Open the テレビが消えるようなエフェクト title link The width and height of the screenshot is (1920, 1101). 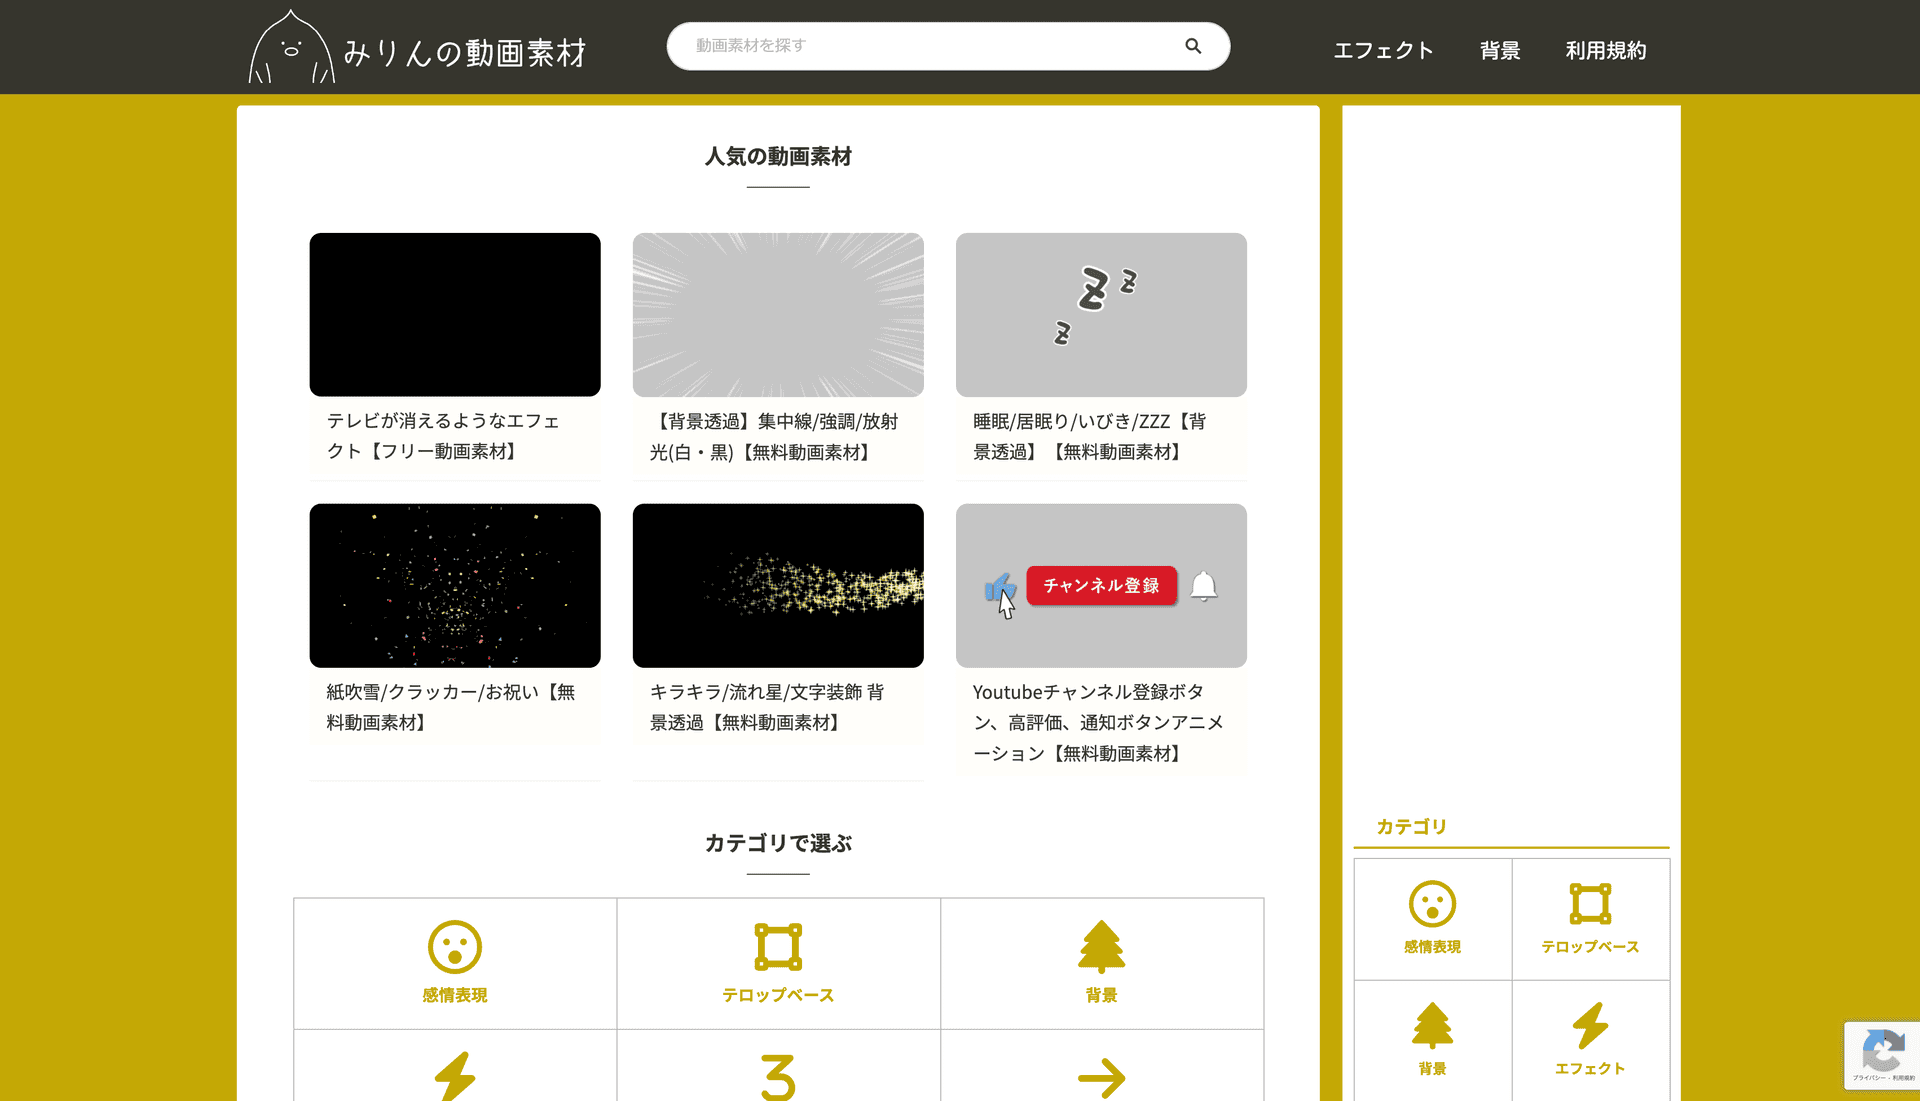pos(443,436)
